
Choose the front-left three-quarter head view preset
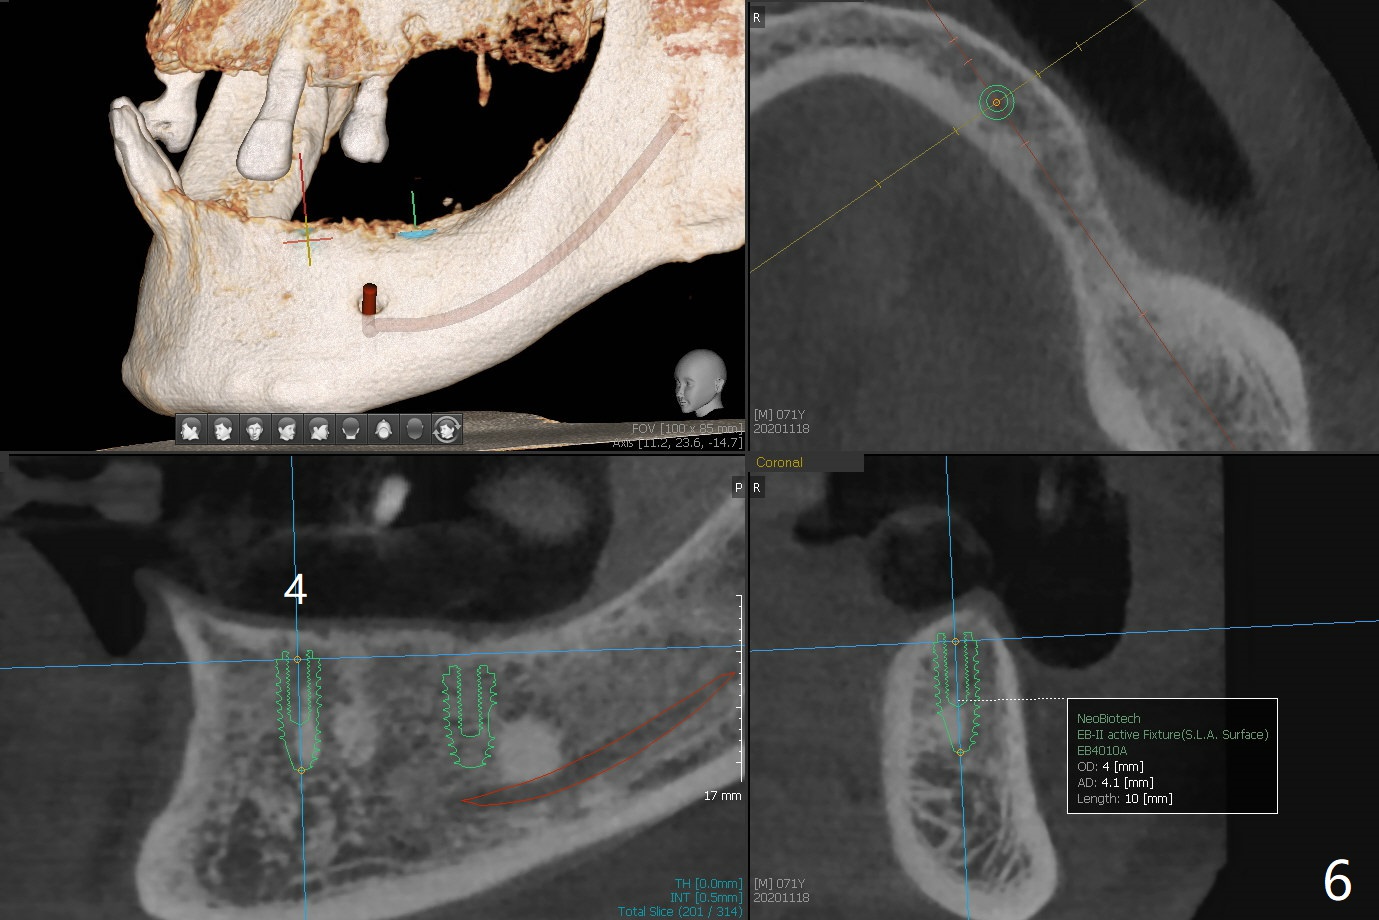pos(222,429)
